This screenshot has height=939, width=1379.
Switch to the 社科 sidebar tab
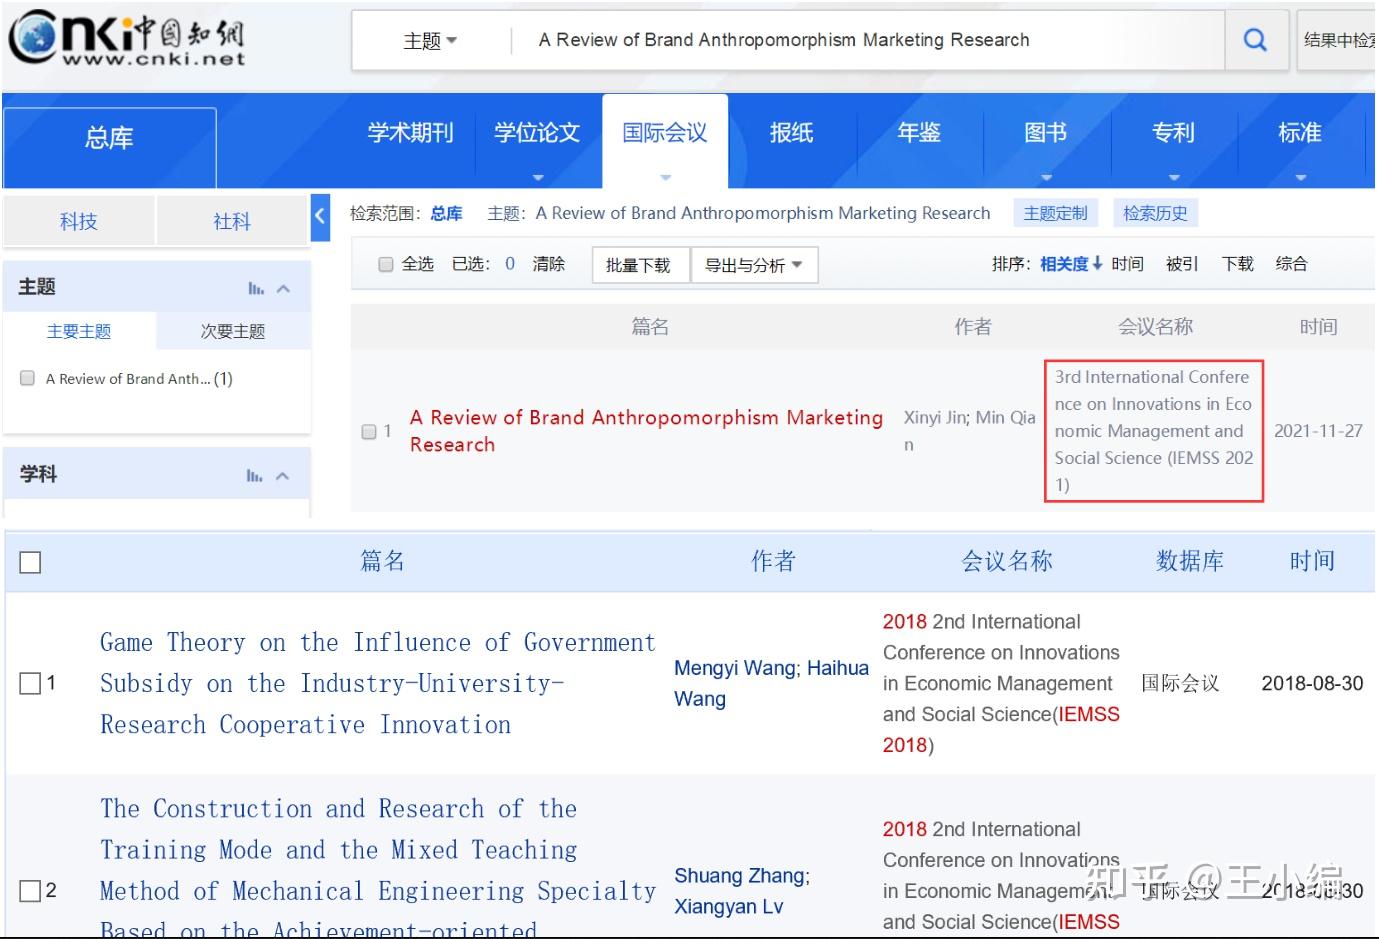(x=231, y=219)
